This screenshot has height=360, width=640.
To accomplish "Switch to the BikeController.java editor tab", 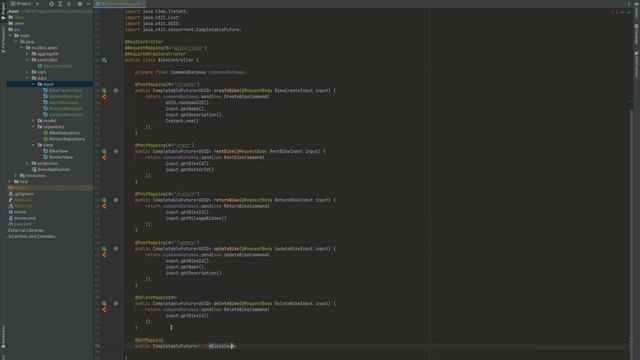I will click(x=120, y=4).
